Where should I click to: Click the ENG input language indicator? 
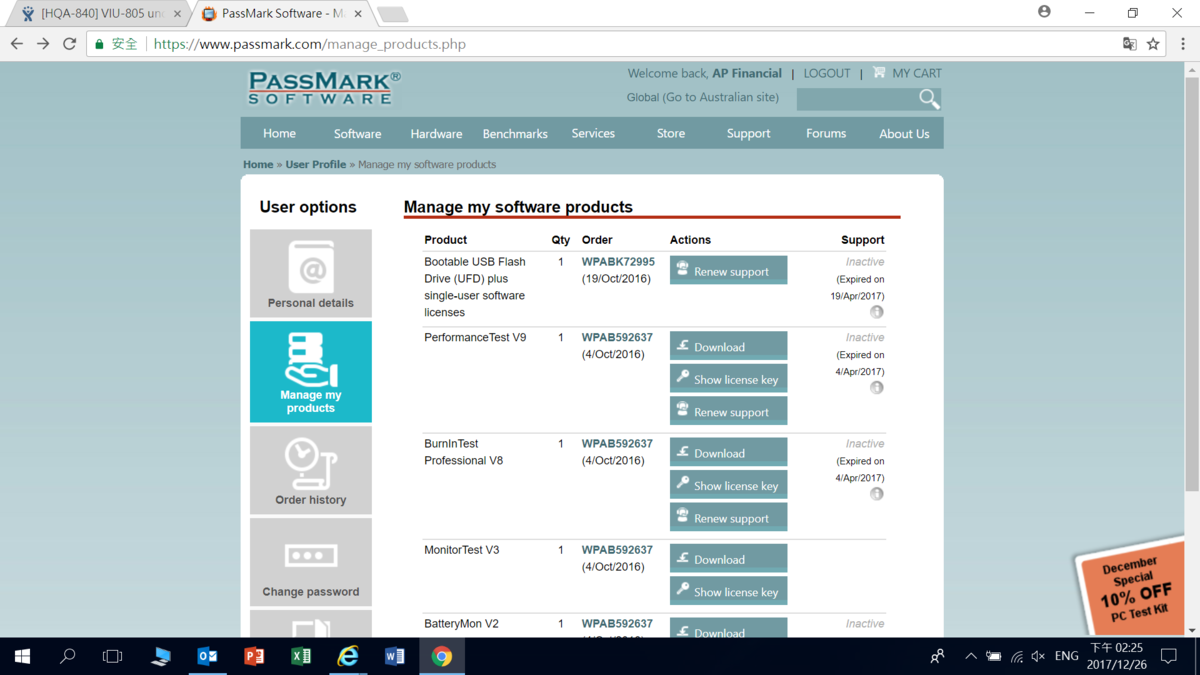1066,656
